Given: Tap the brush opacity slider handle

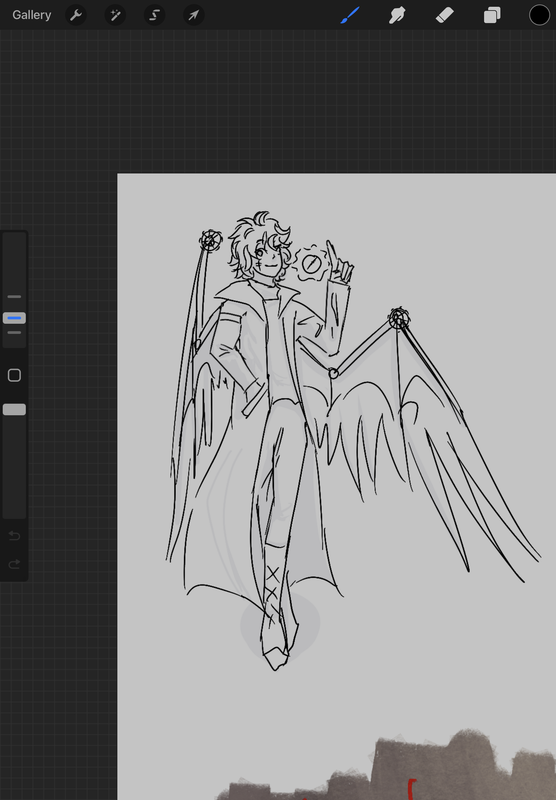Looking at the screenshot, I should click(14, 409).
